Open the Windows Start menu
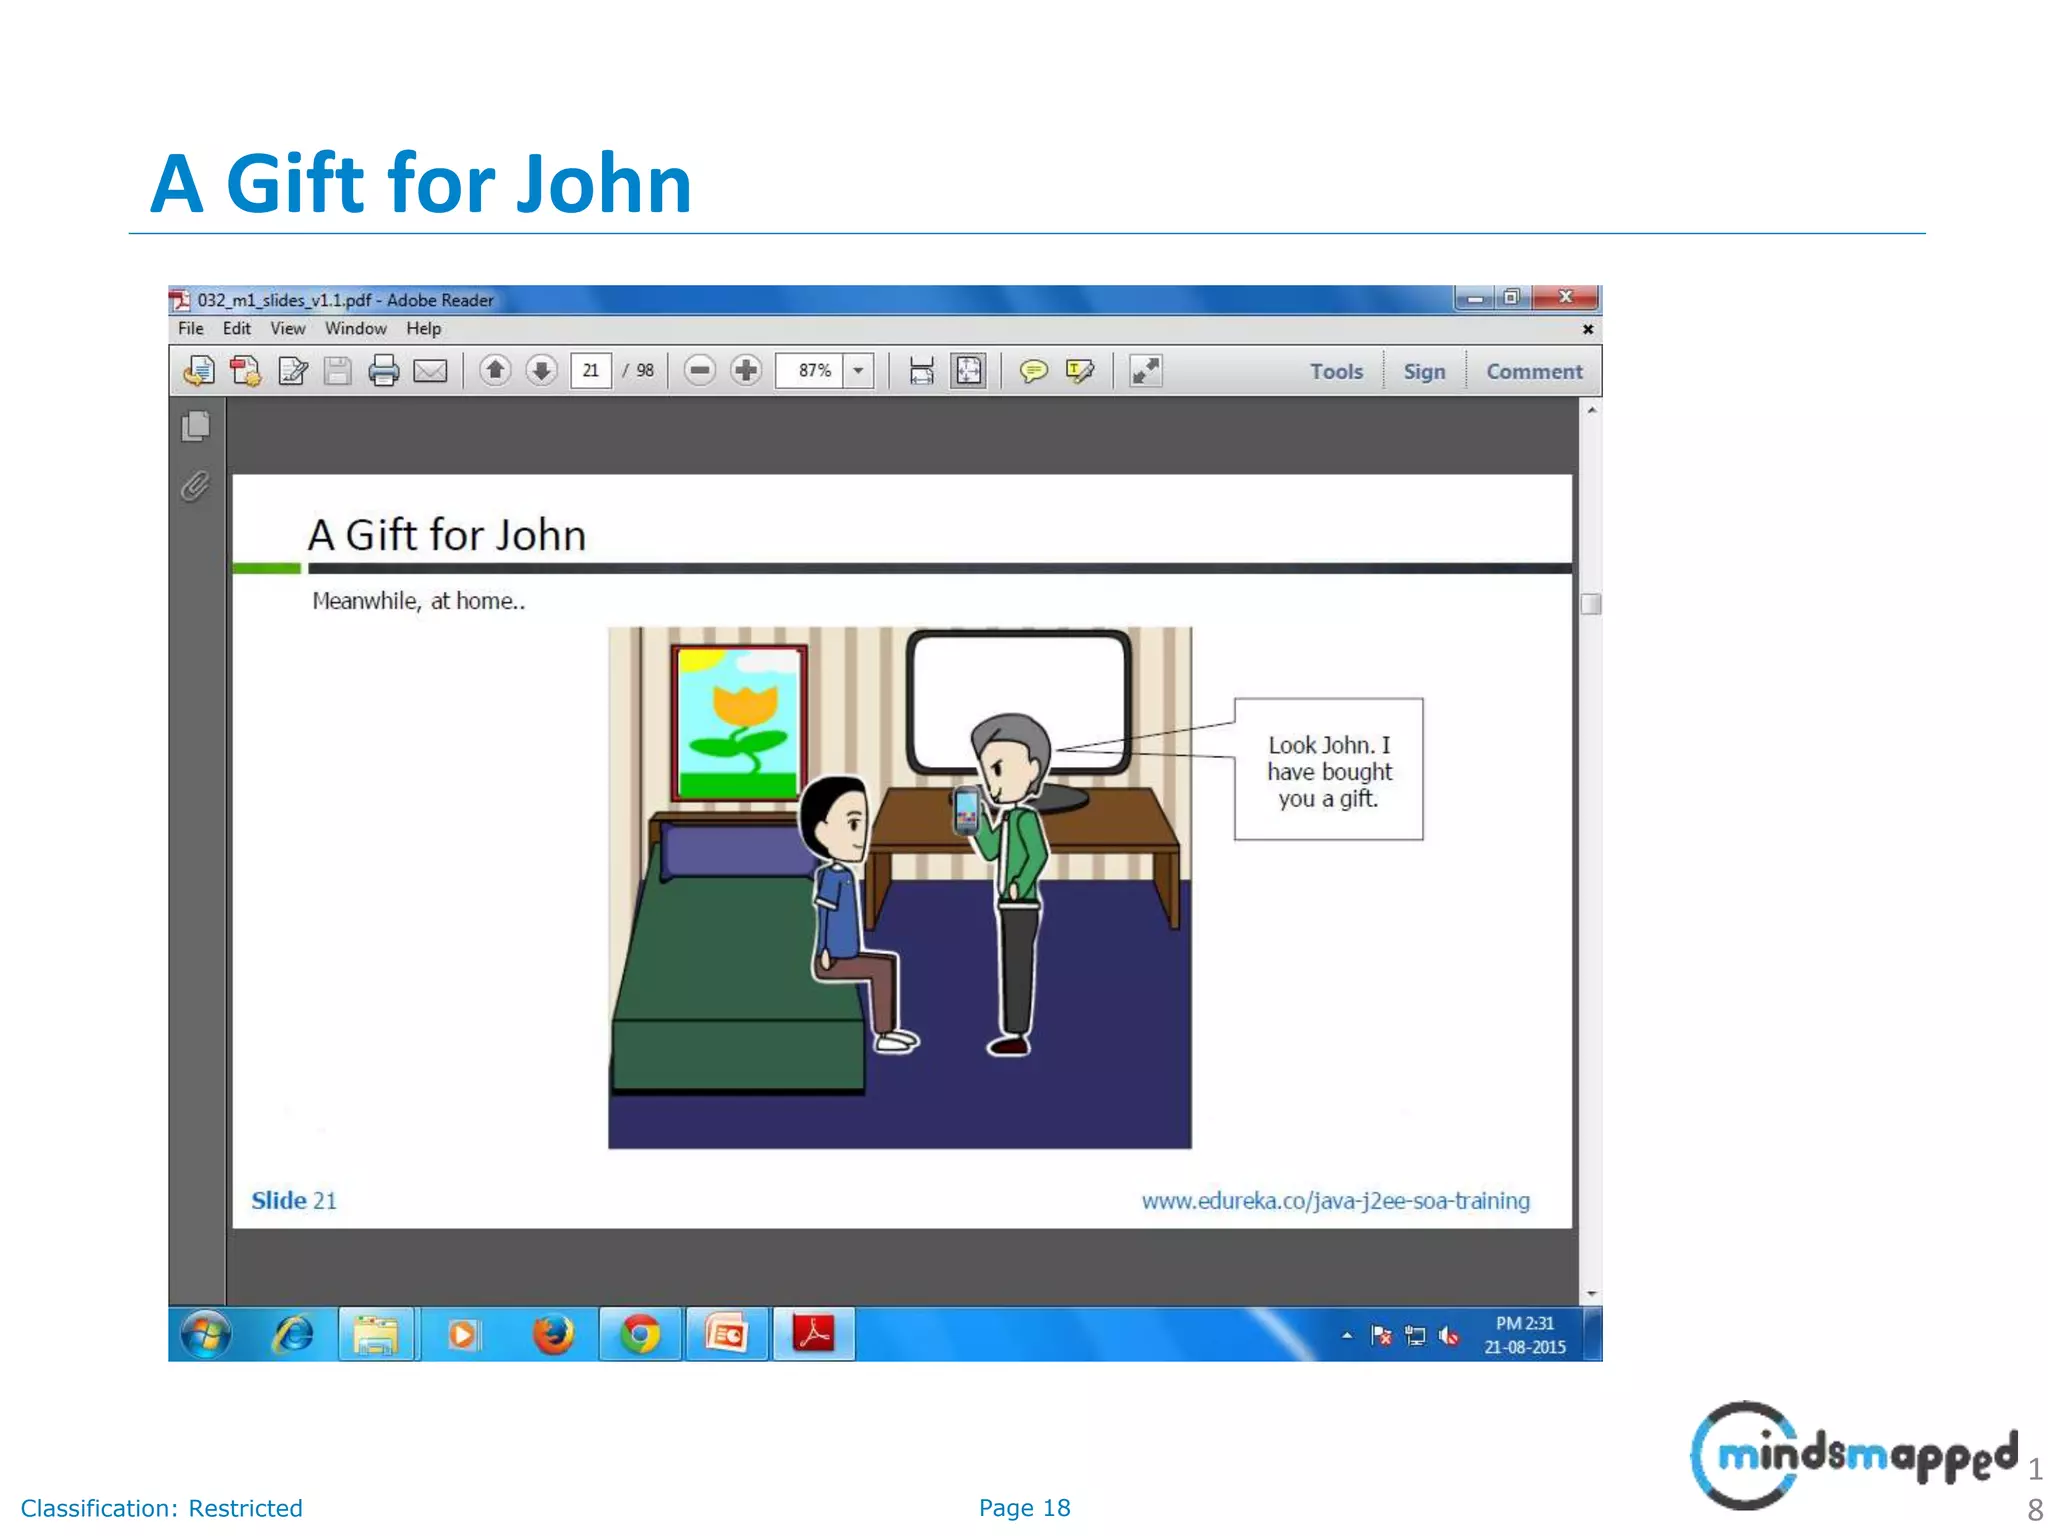The width and height of the screenshot is (2048, 1536). coord(206,1334)
